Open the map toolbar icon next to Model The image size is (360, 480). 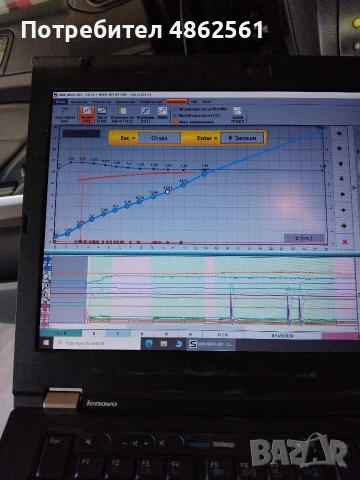(102, 114)
